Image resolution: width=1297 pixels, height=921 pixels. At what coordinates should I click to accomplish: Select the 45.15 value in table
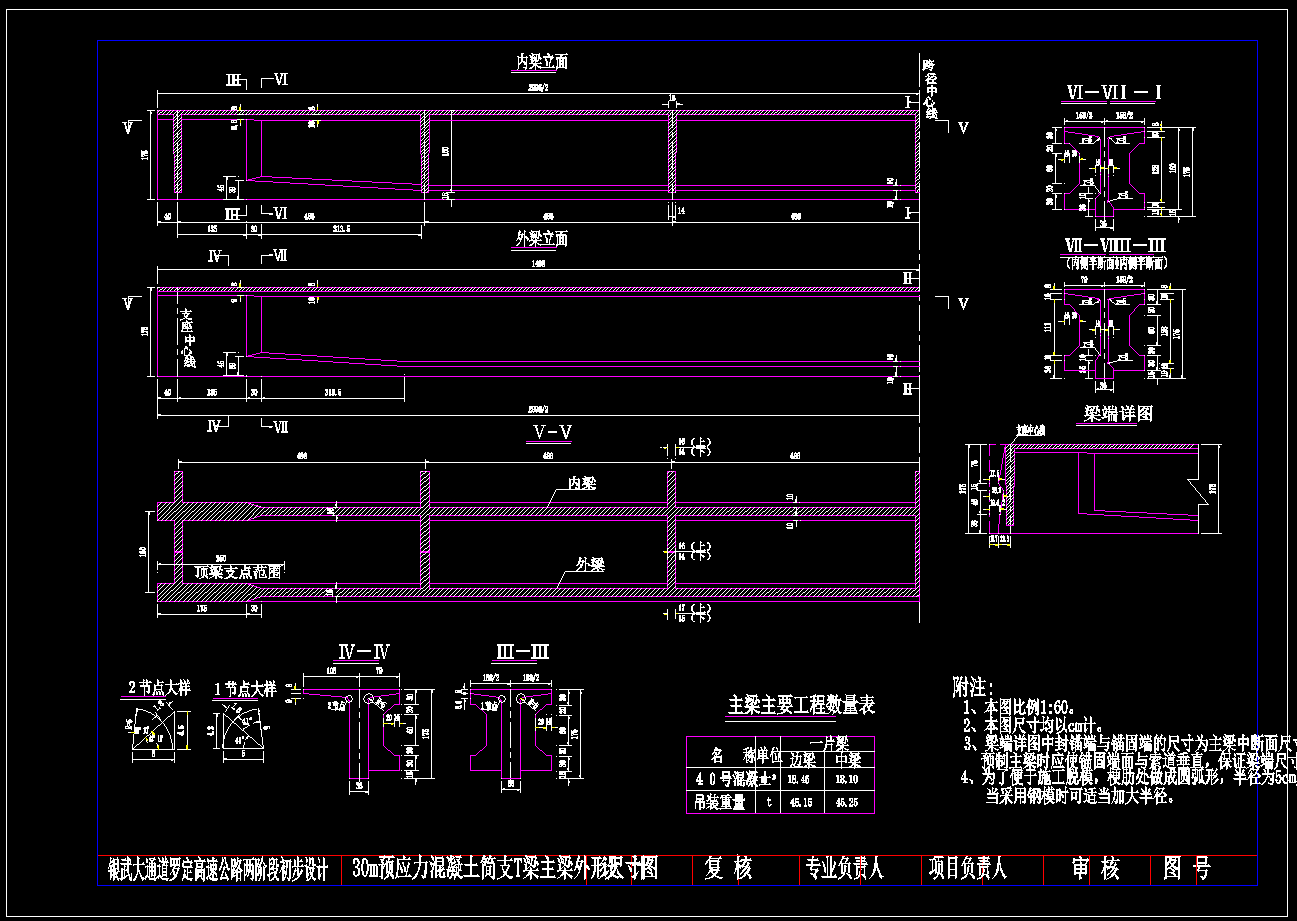800,801
